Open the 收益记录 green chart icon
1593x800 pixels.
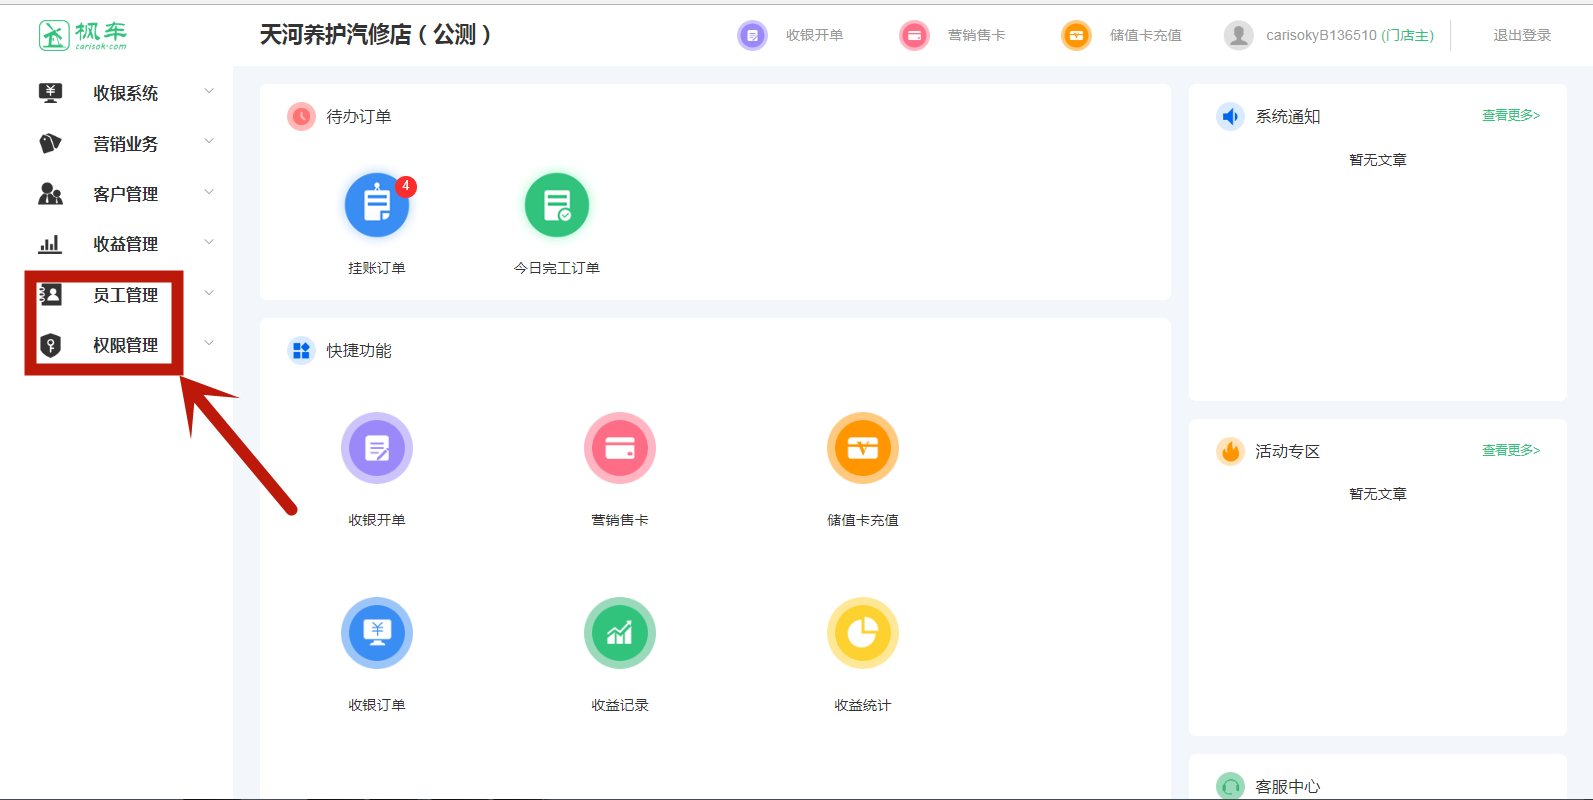620,633
